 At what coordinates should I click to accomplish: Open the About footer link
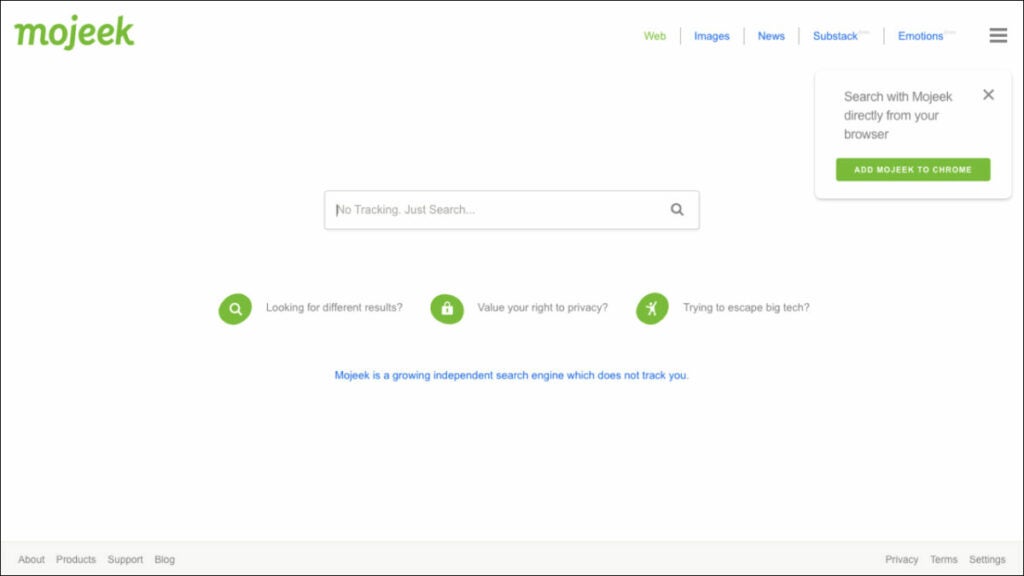(31, 560)
